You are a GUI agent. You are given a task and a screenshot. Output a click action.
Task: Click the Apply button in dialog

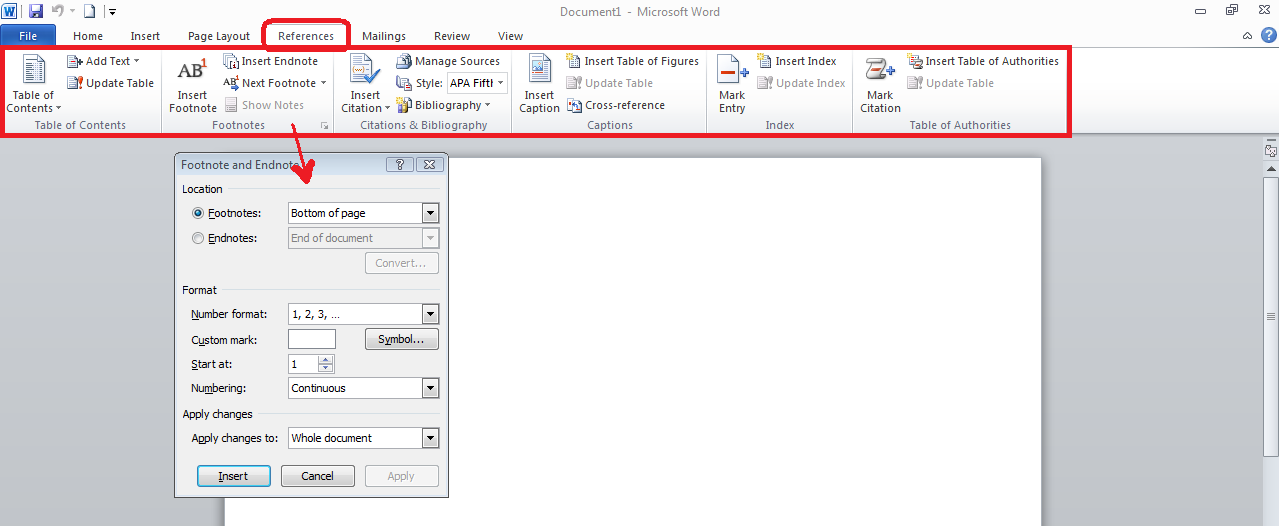pos(401,476)
